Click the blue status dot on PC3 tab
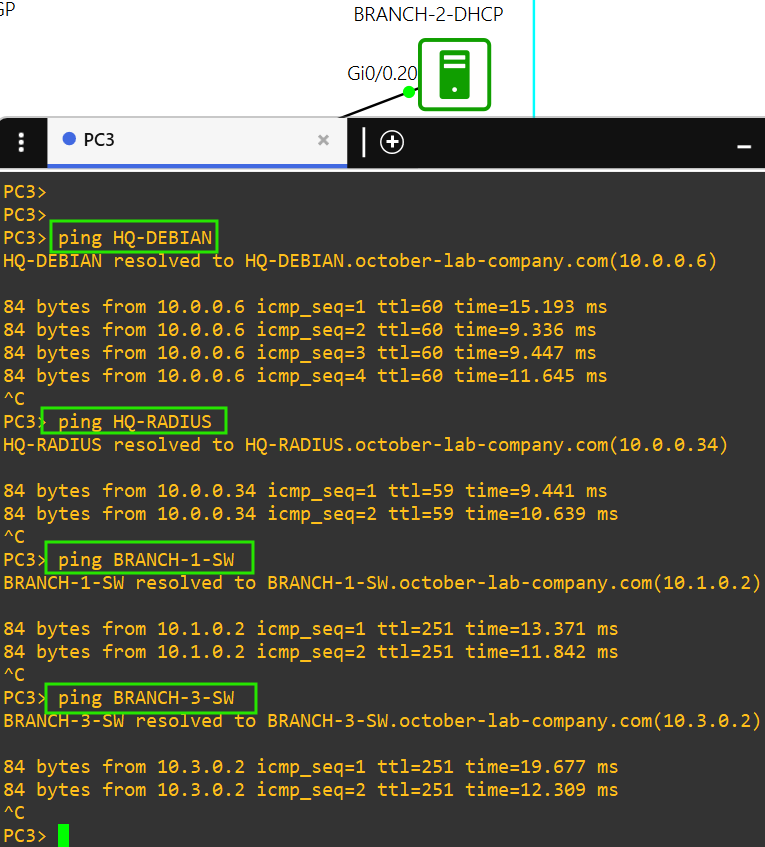 pyautogui.click(x=69, y=140)
